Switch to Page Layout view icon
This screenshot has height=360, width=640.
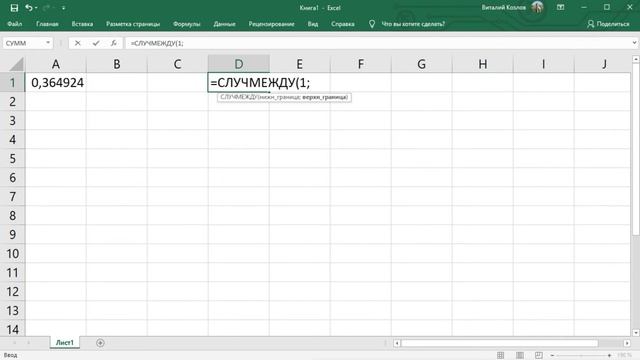tap(520, 355)
